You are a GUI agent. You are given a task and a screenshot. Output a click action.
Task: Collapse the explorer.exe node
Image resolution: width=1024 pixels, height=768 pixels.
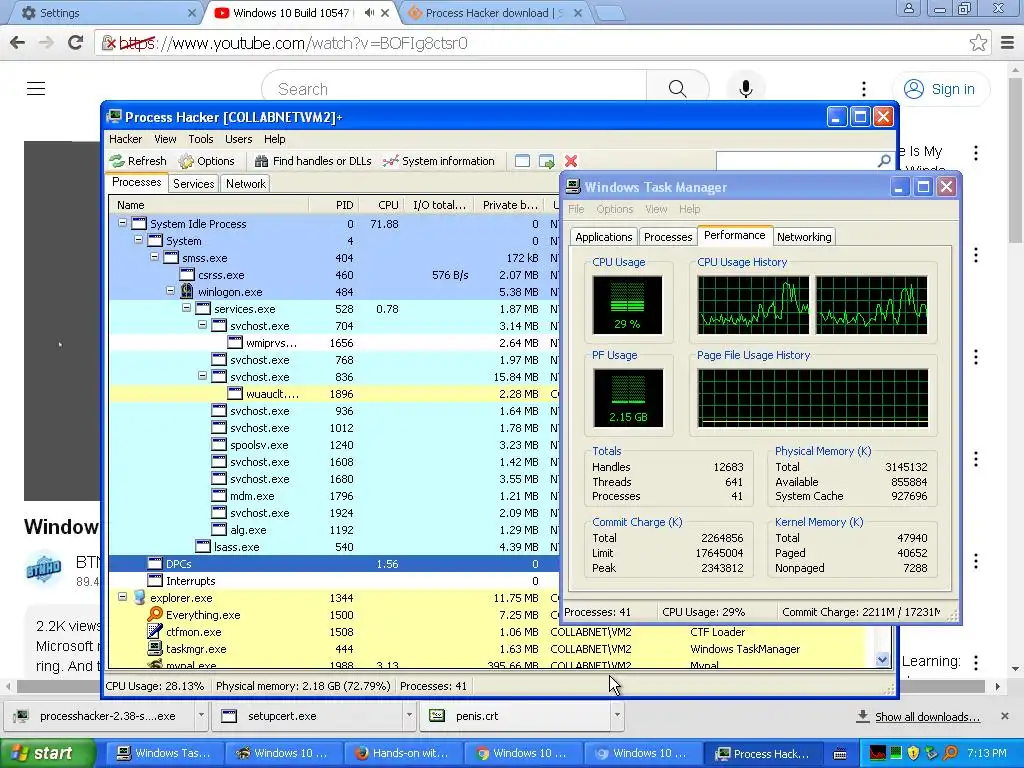click(122, 596)
